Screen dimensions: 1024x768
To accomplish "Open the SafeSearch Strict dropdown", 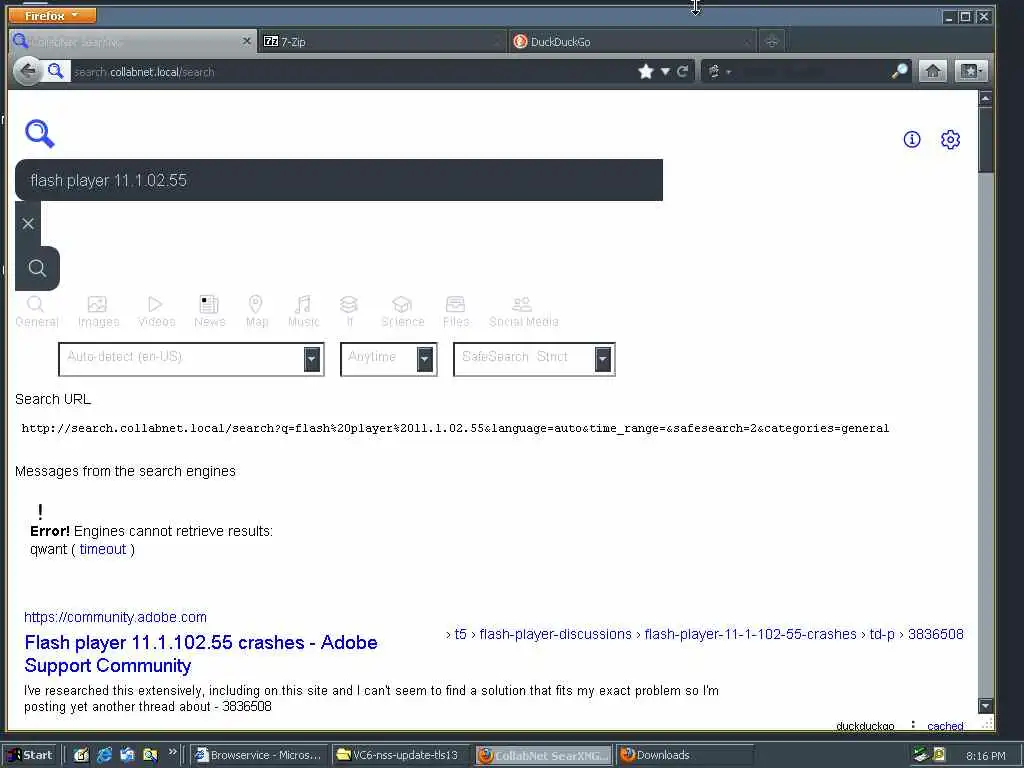I will pos(534,359).
